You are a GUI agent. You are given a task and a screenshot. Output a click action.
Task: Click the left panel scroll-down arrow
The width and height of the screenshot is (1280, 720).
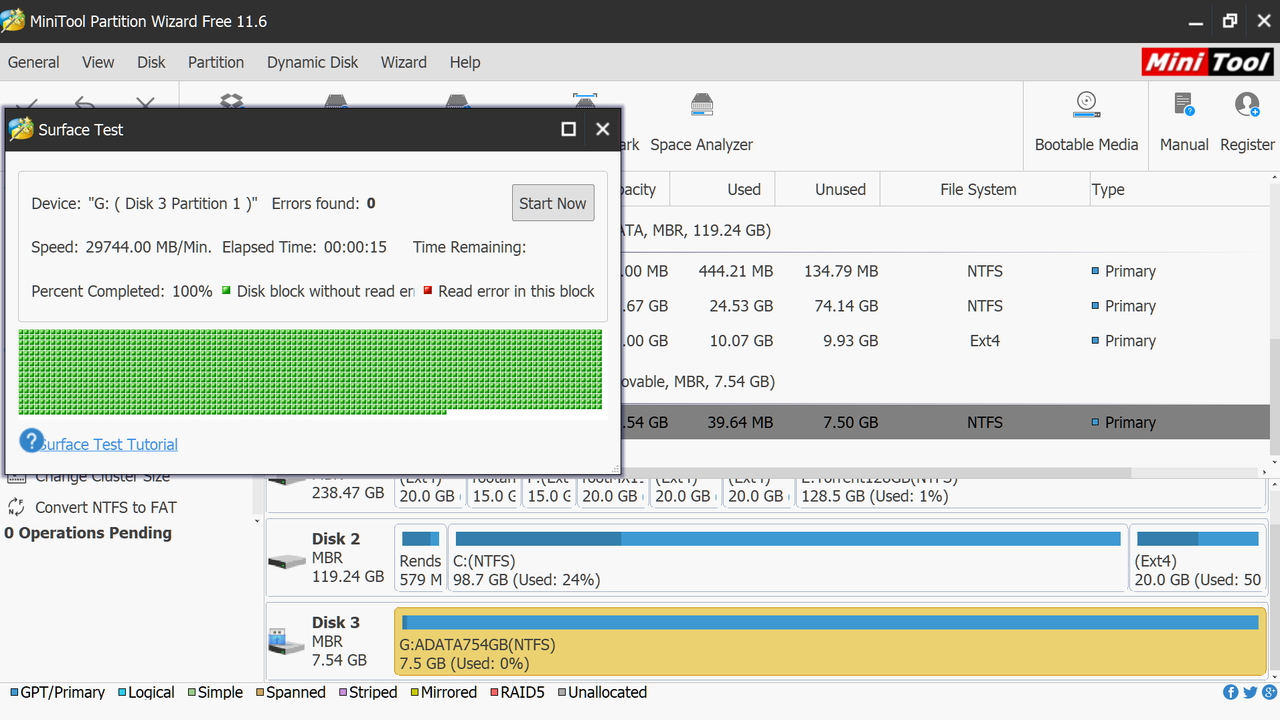pos(257,521)
